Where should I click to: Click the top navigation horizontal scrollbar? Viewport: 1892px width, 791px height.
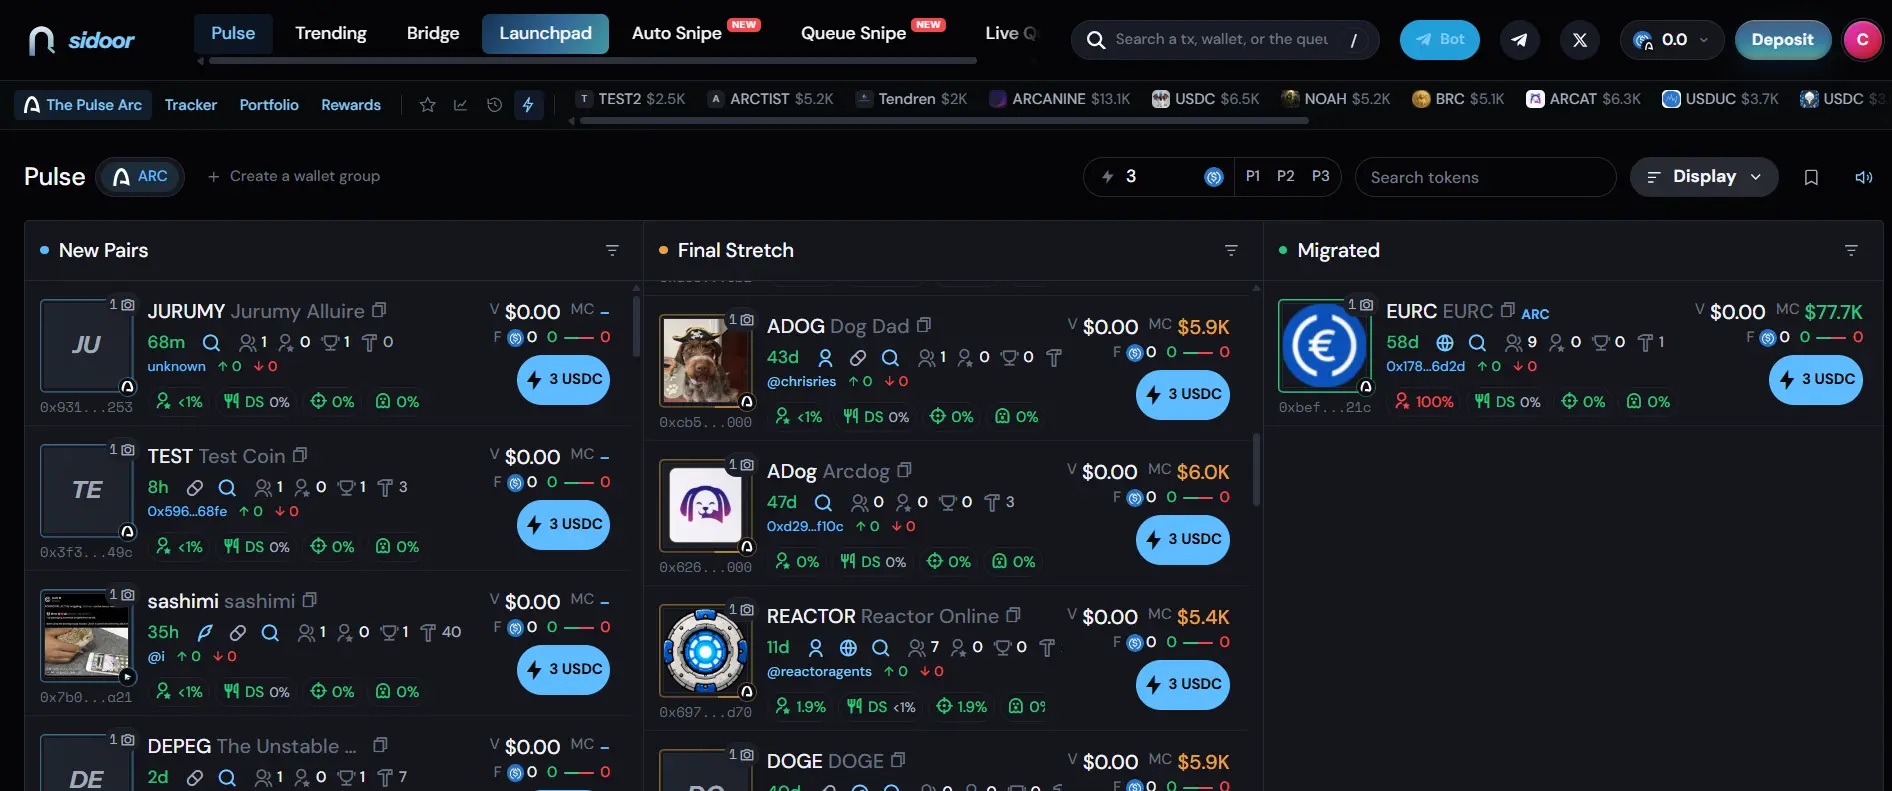pos(593,61)
